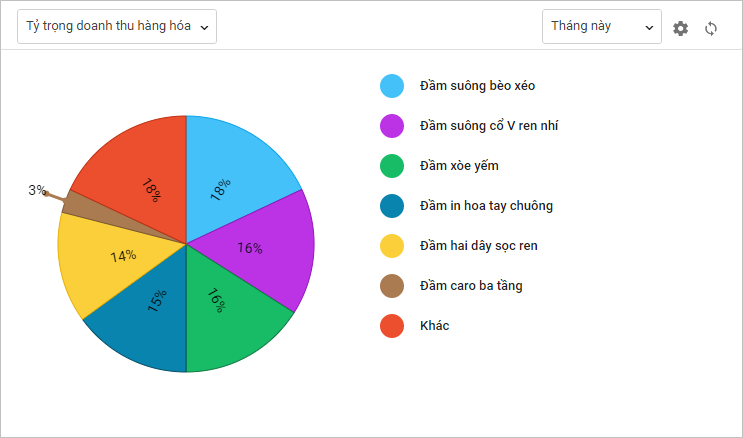Screen dimensions: 743x438
Task: Click the red Khác legend circle
Action: [x=392, y=326]
